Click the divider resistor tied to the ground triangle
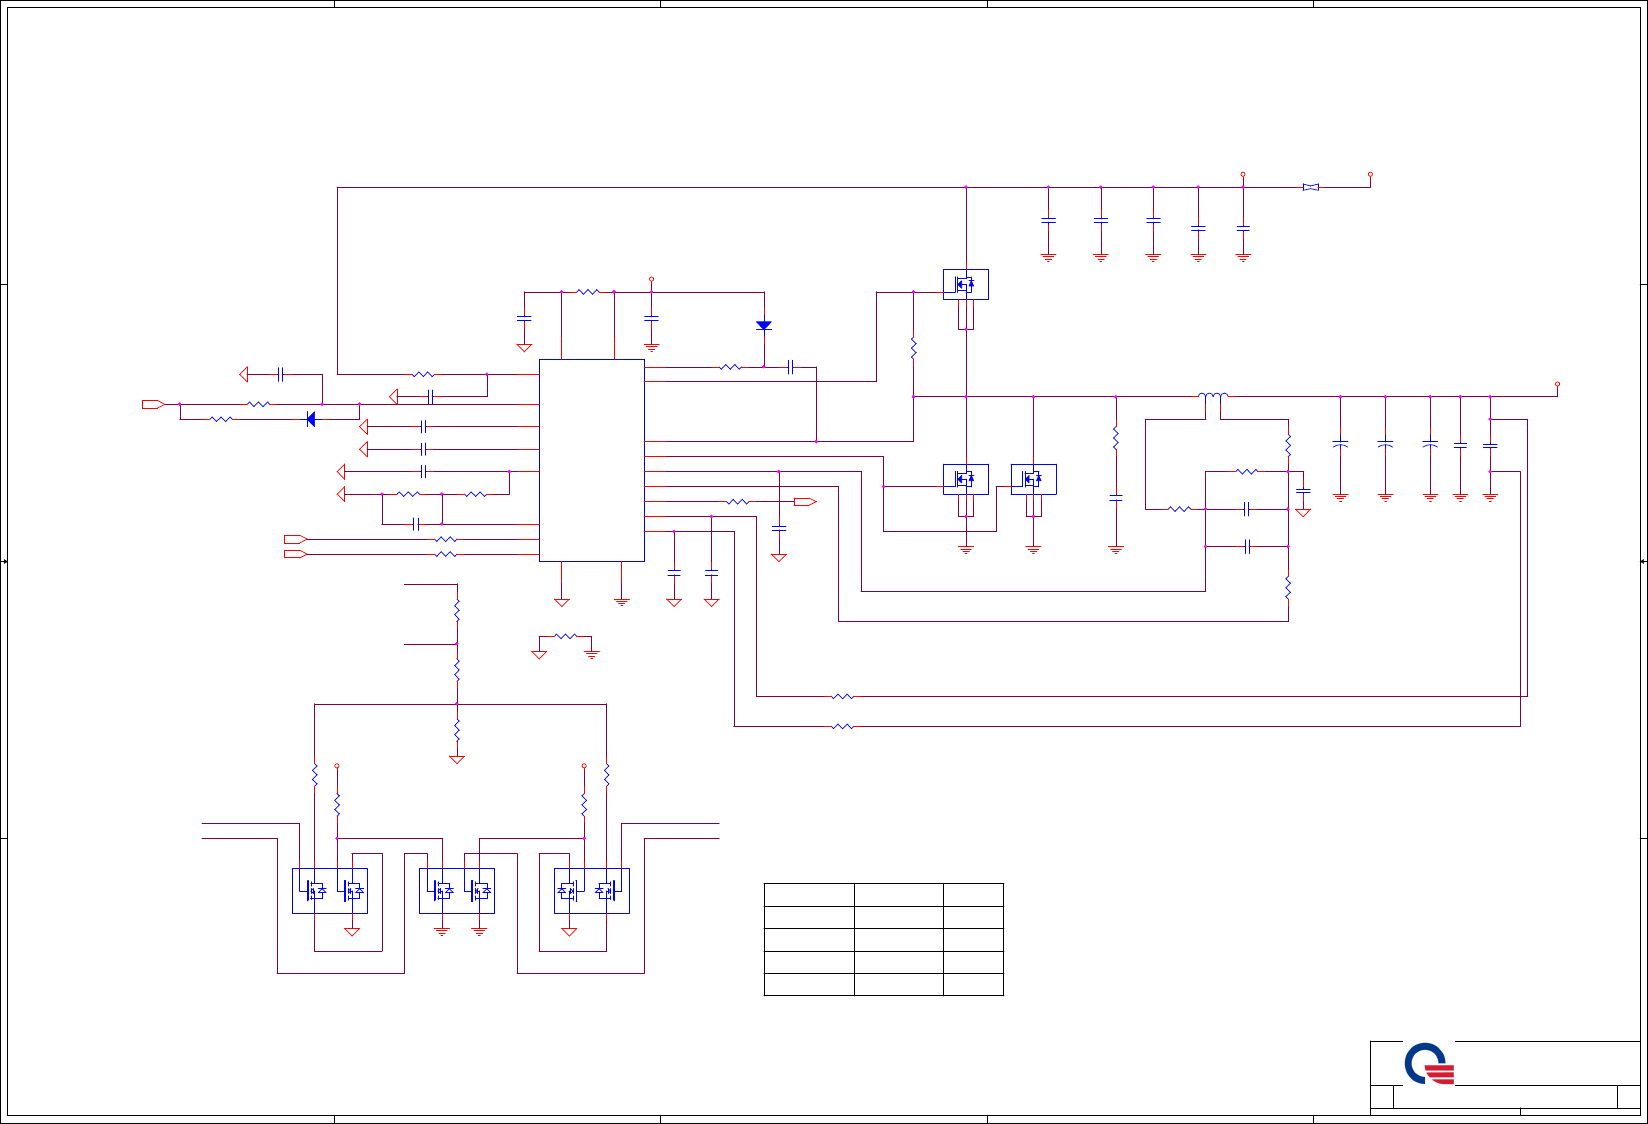 coord(457,731)
